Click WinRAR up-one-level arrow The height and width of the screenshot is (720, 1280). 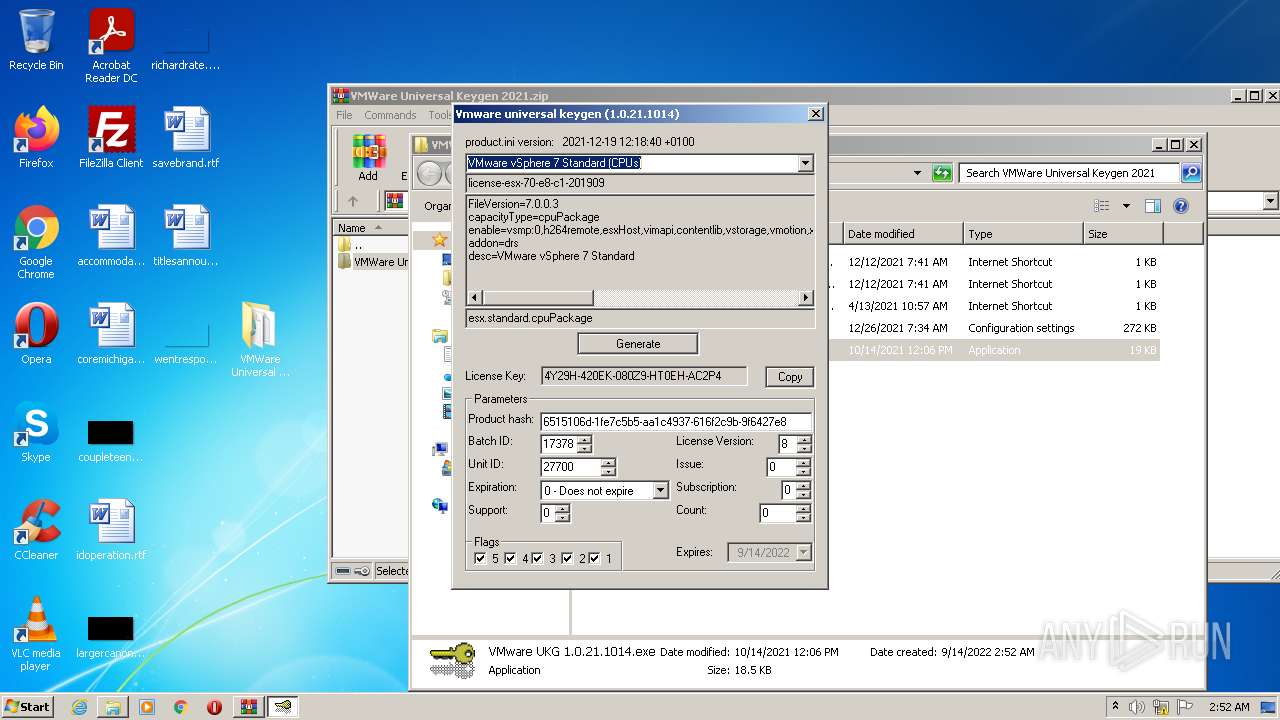pos(352,201)
